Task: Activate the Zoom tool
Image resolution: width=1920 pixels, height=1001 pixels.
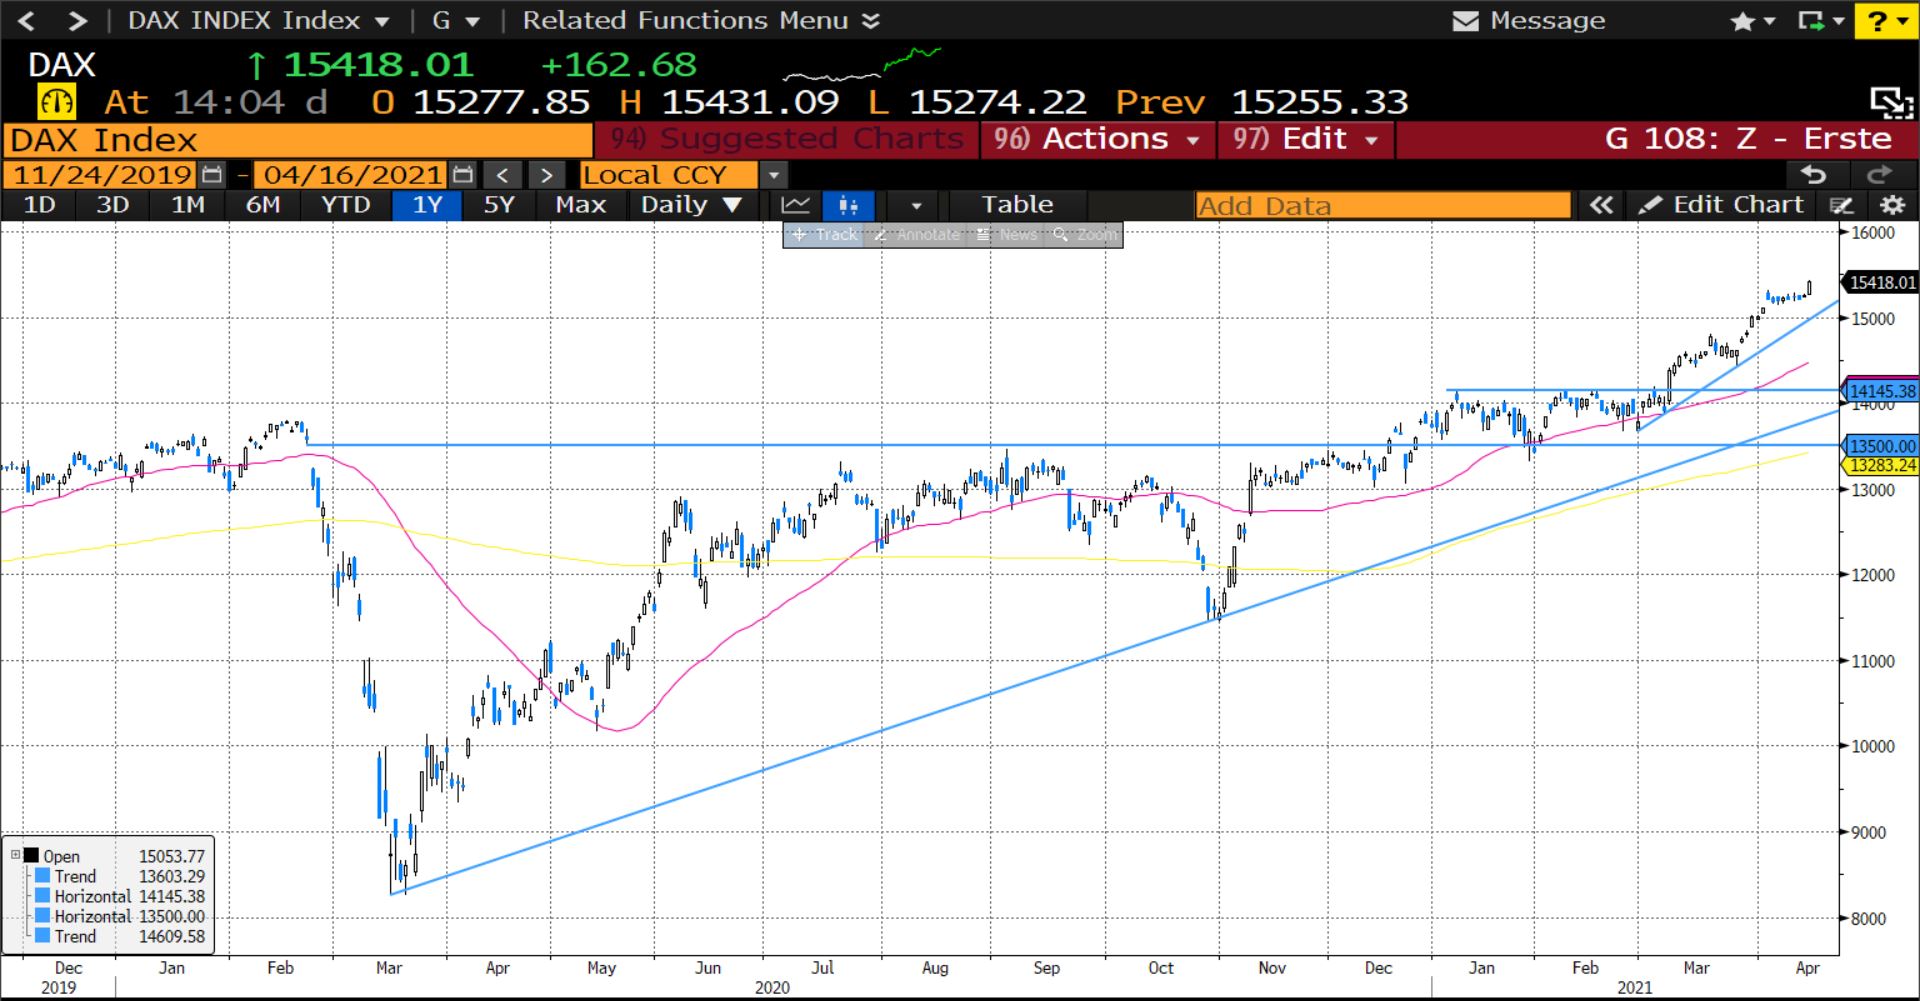Action: (1084, 235)
